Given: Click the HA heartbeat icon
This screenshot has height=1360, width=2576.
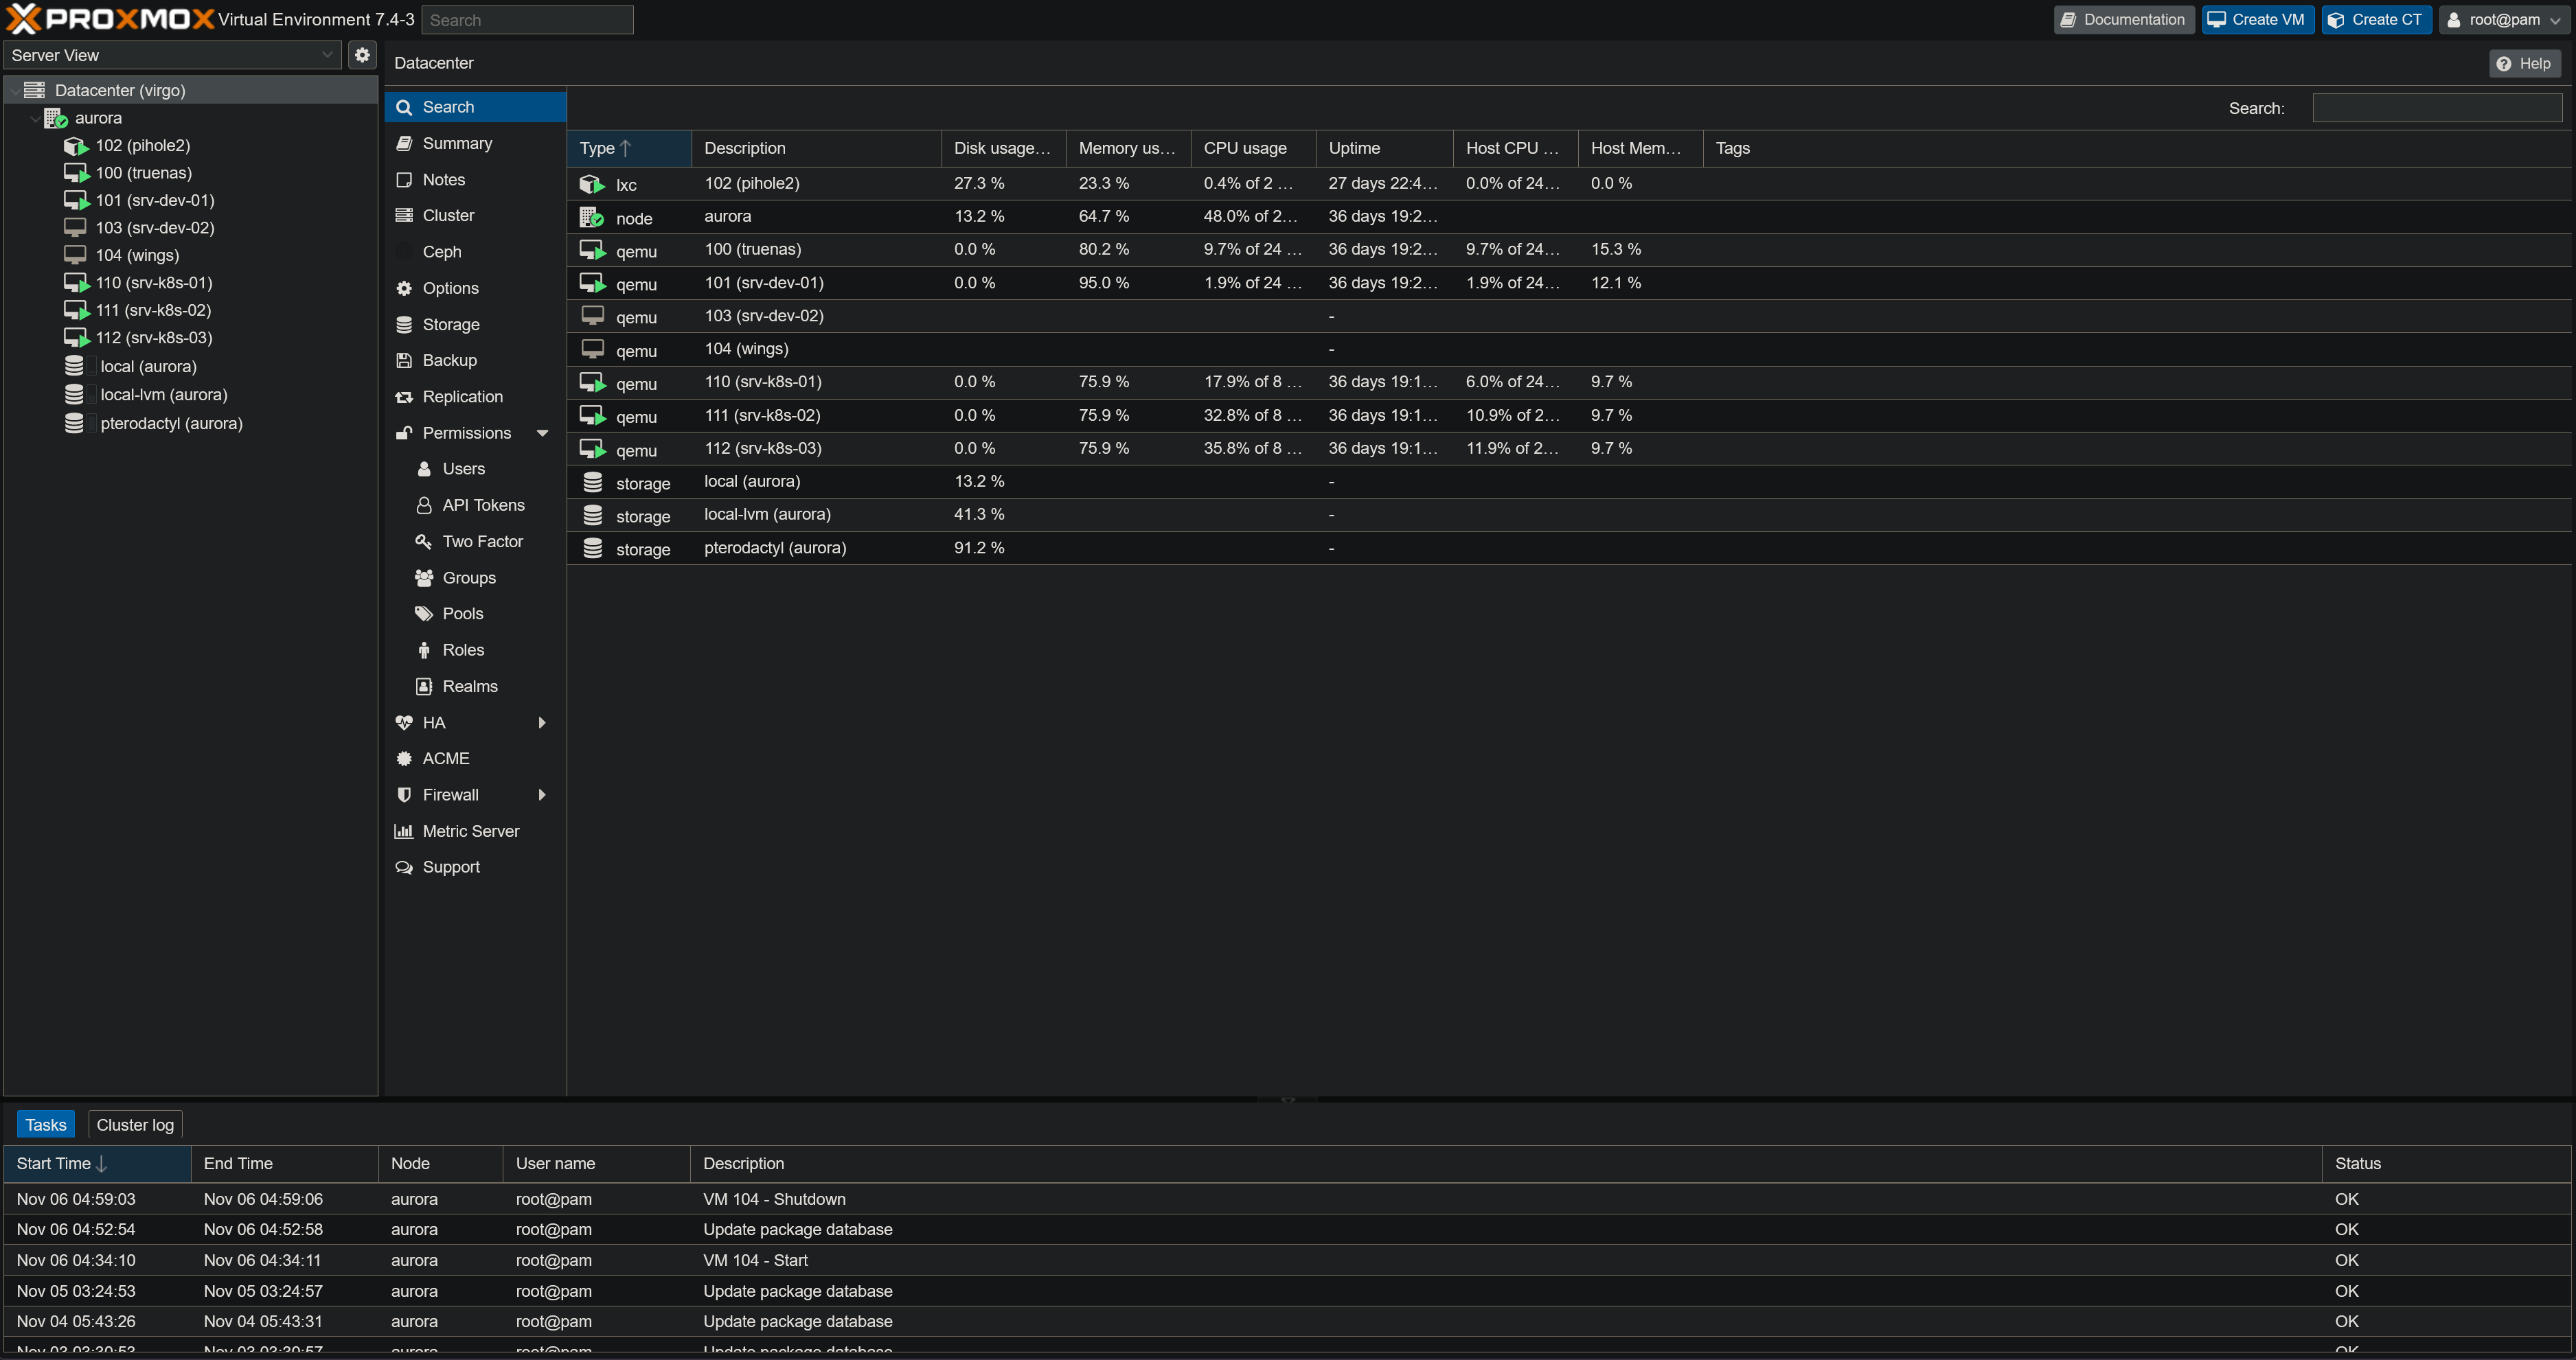Looking at the screenshot, I should pos(404,722).
